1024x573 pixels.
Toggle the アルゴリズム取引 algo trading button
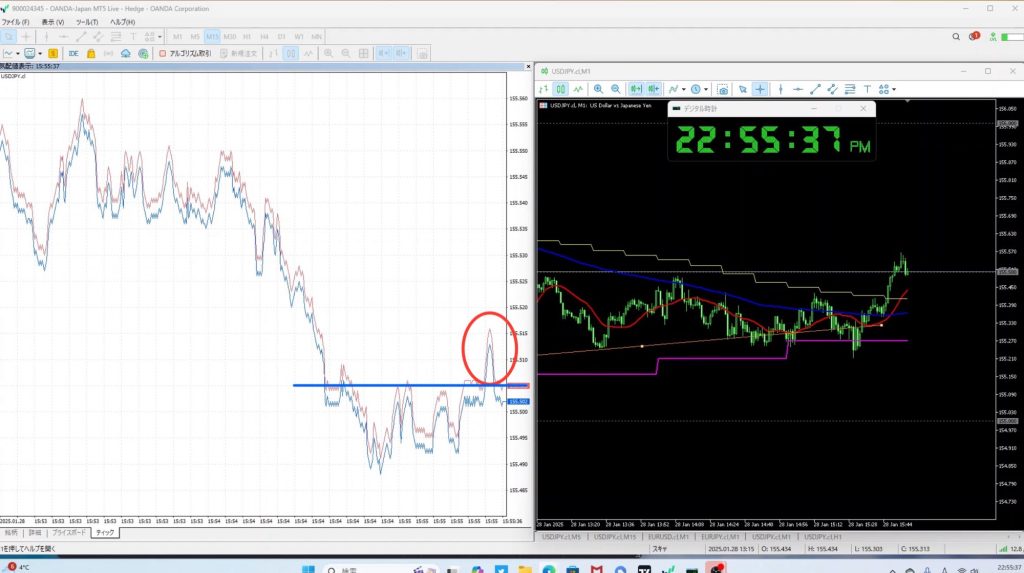(187, 53)
